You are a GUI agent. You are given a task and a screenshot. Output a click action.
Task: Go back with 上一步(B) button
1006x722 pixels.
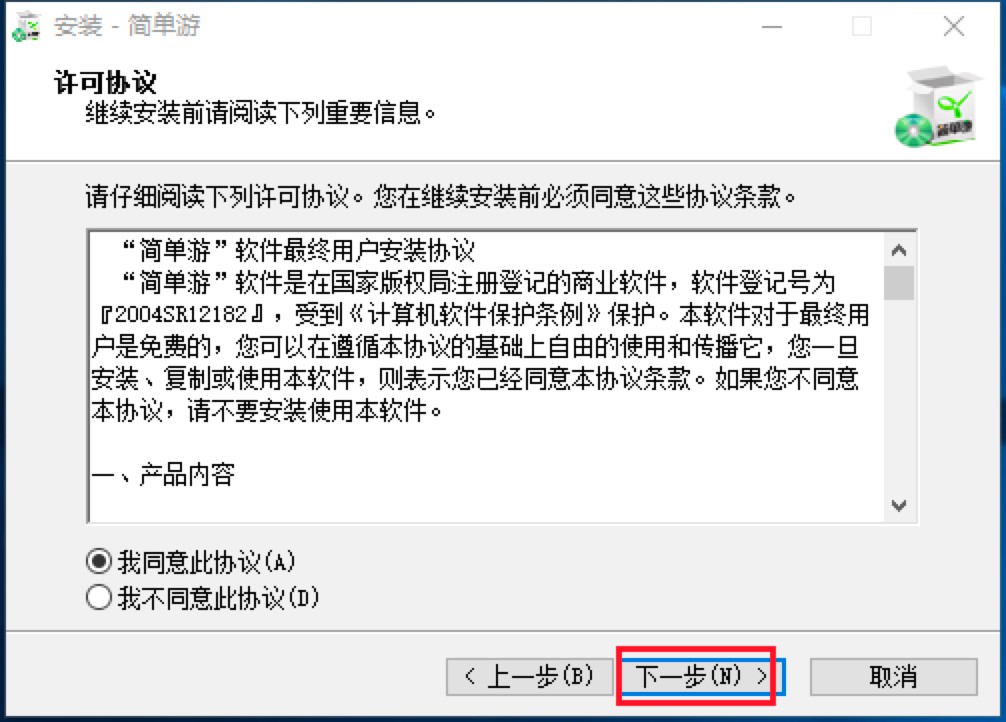pos(530,676)
